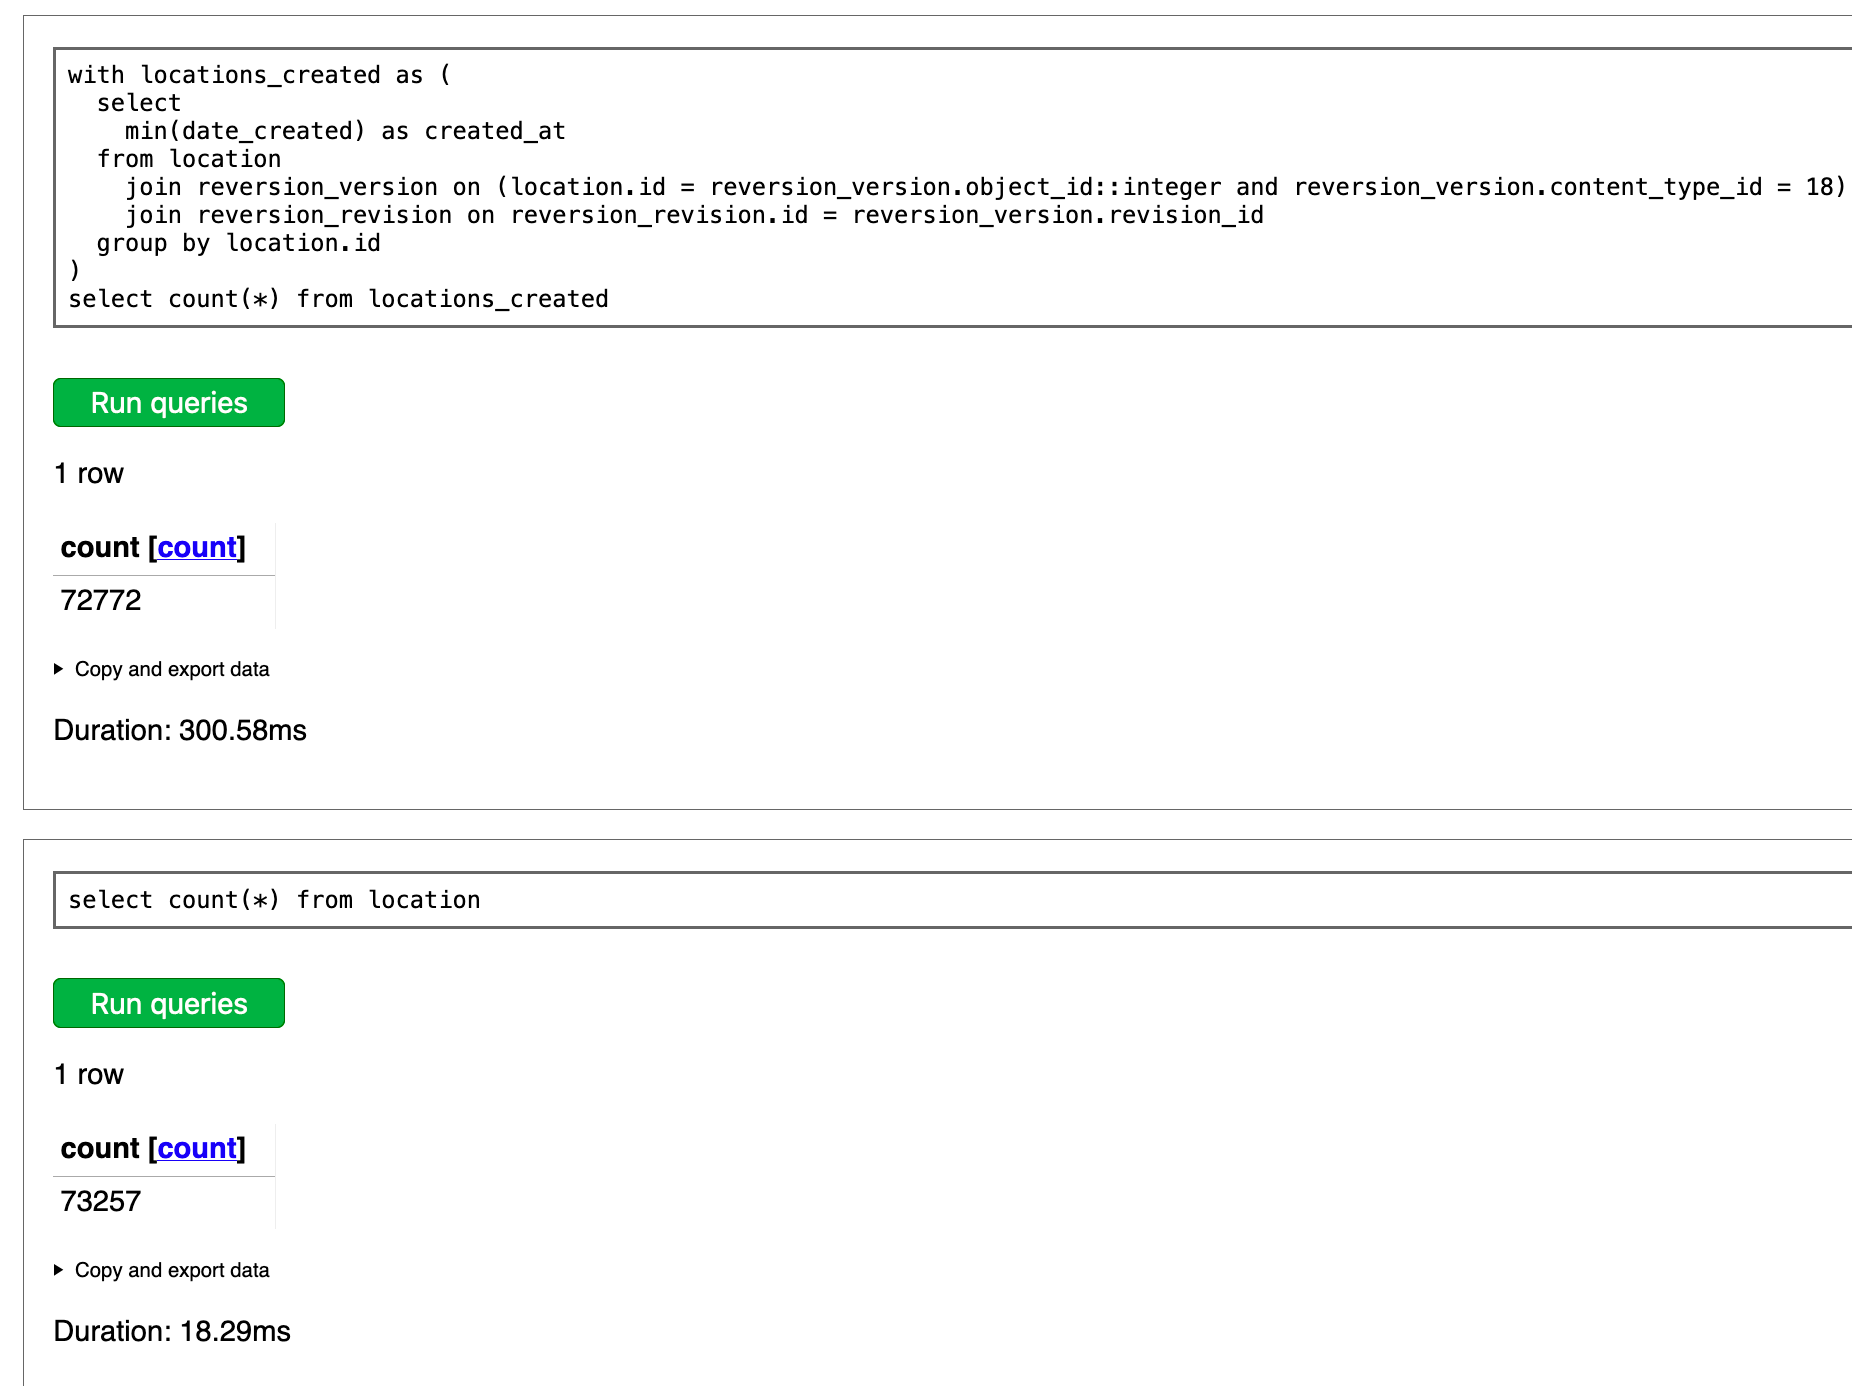Click the disclosure triangle beside first export option
This screenshot has height=1386, width=1852.
(57, 669)
